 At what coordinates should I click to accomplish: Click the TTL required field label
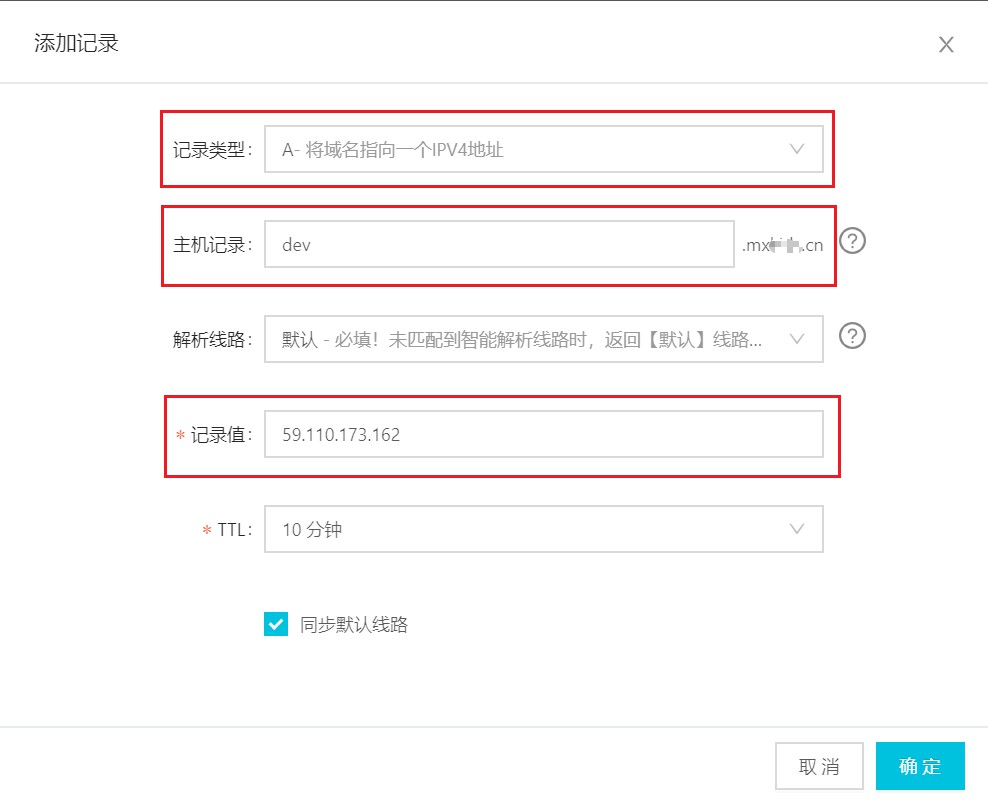tap(233, 530)
